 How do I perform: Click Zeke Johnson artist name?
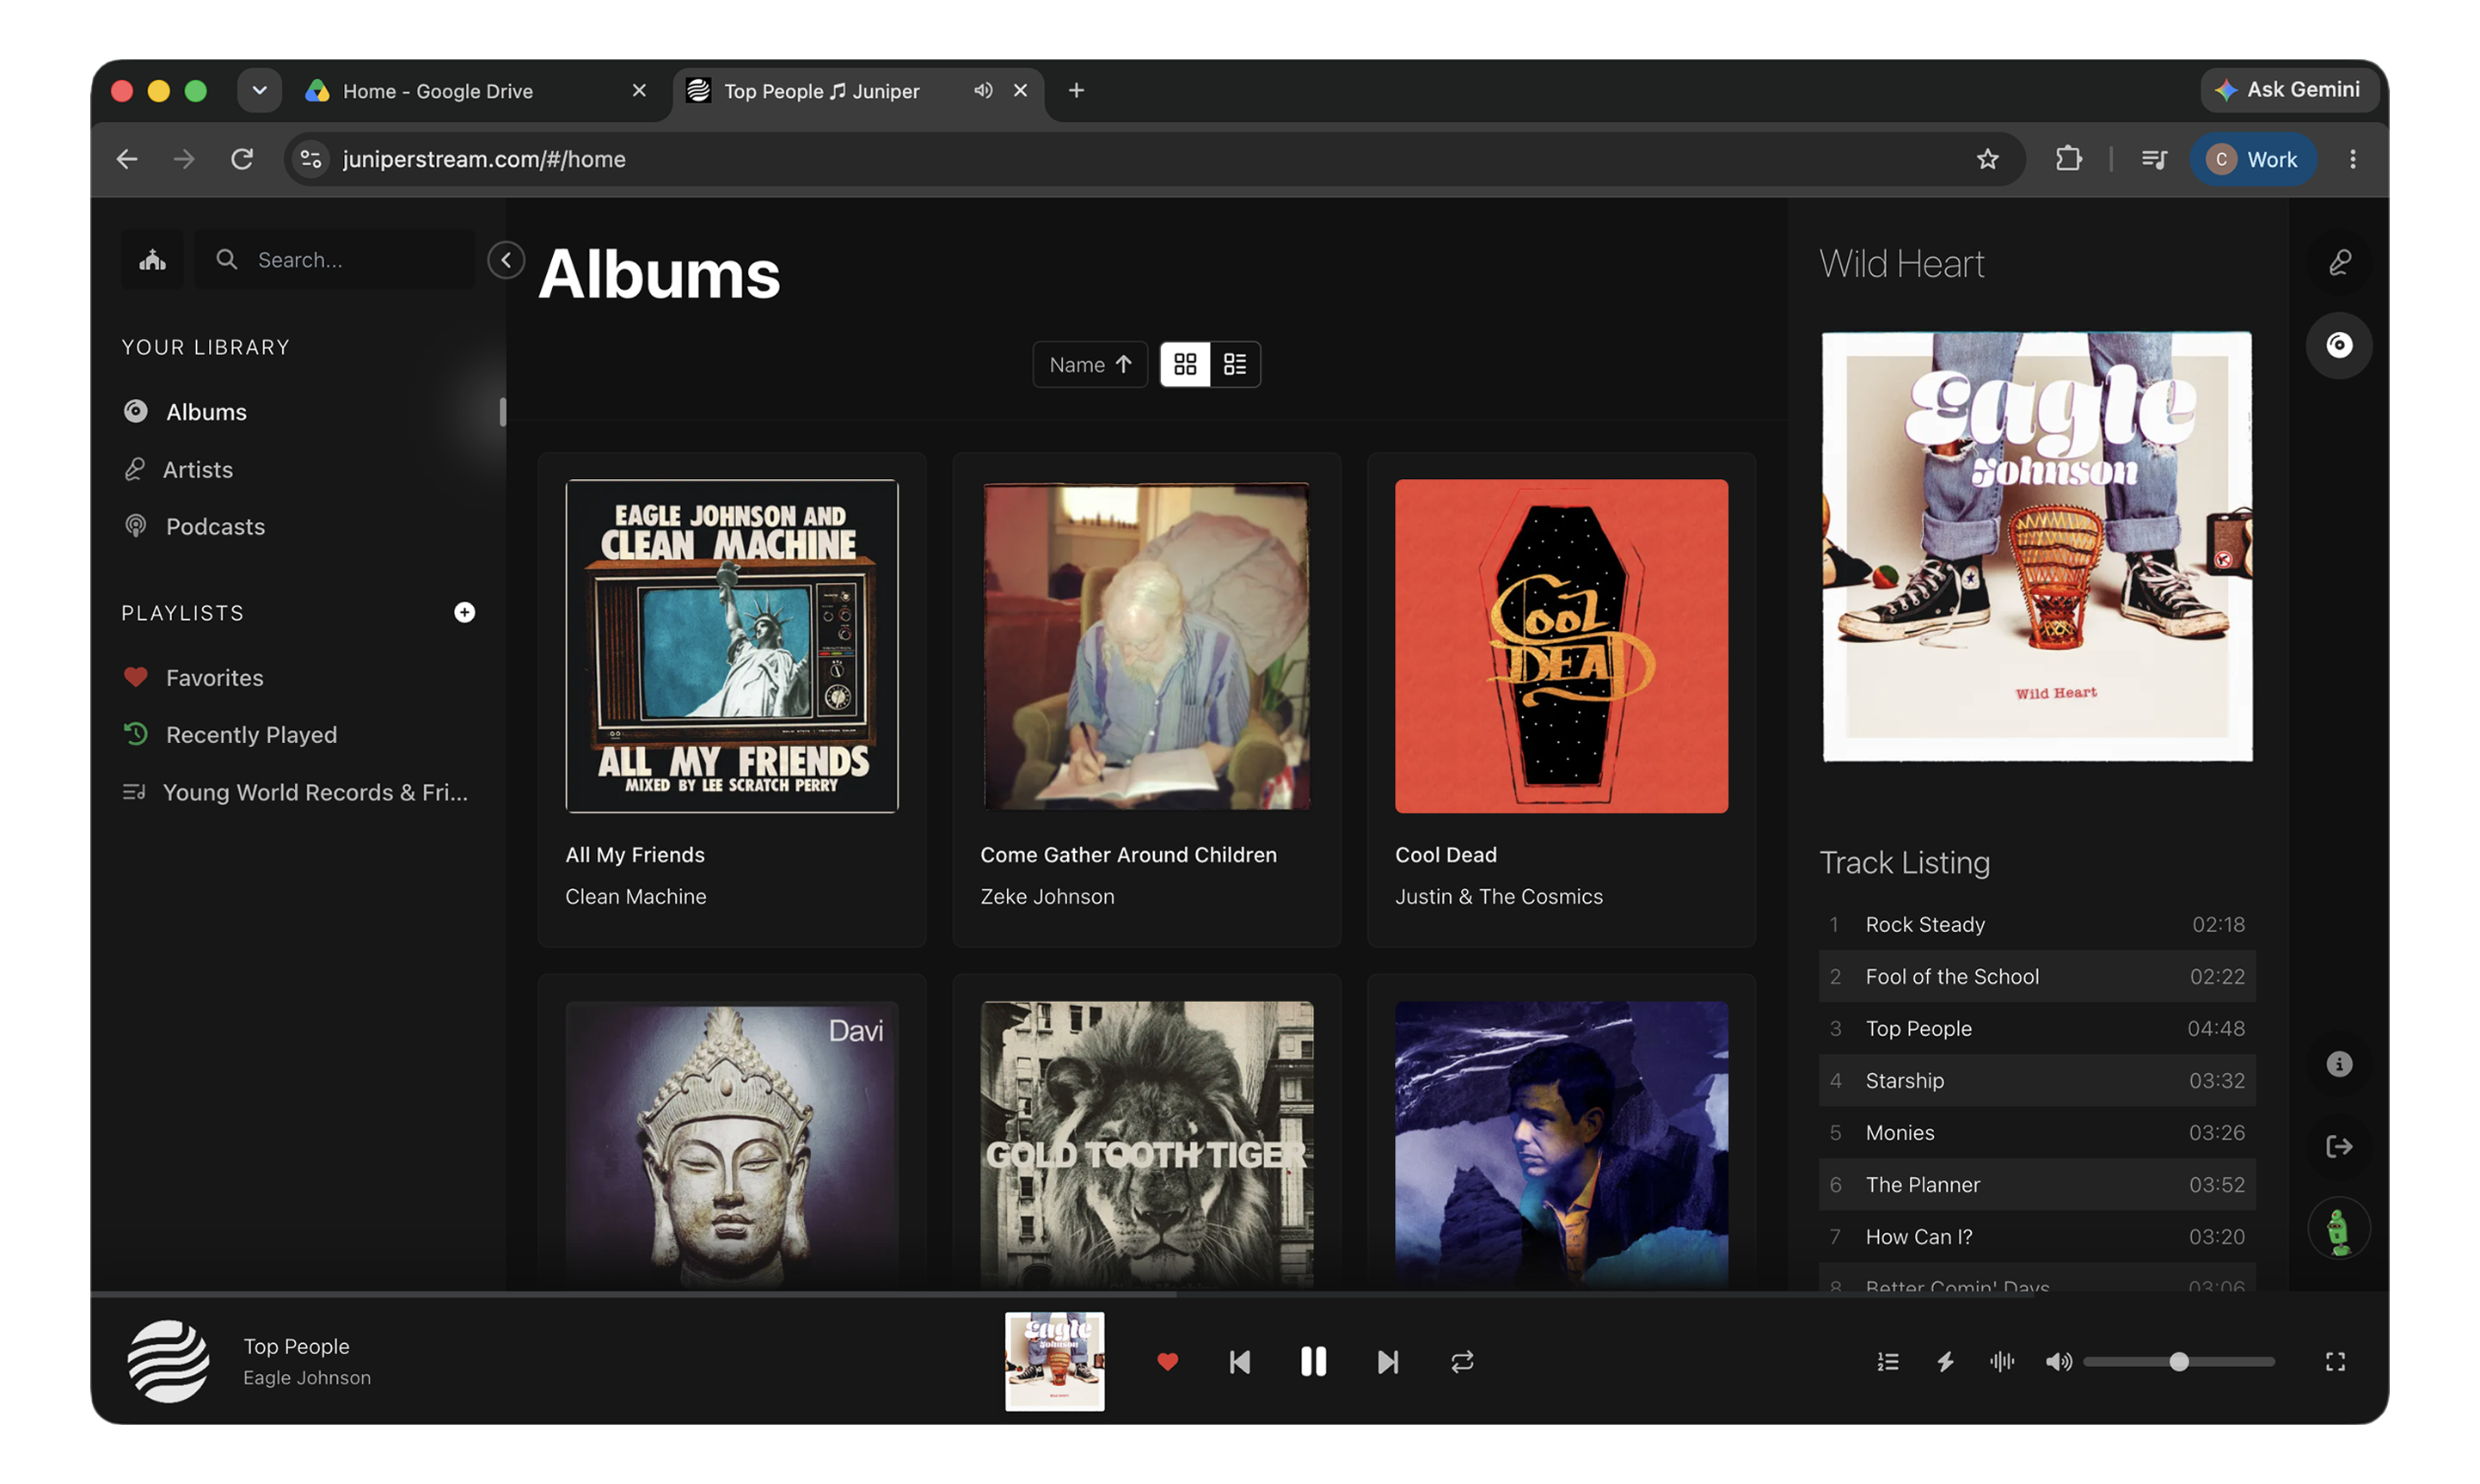click(x=1047, y=896)
